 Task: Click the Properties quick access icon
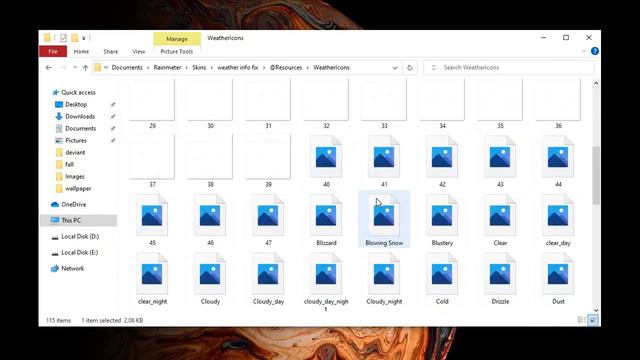63,38
